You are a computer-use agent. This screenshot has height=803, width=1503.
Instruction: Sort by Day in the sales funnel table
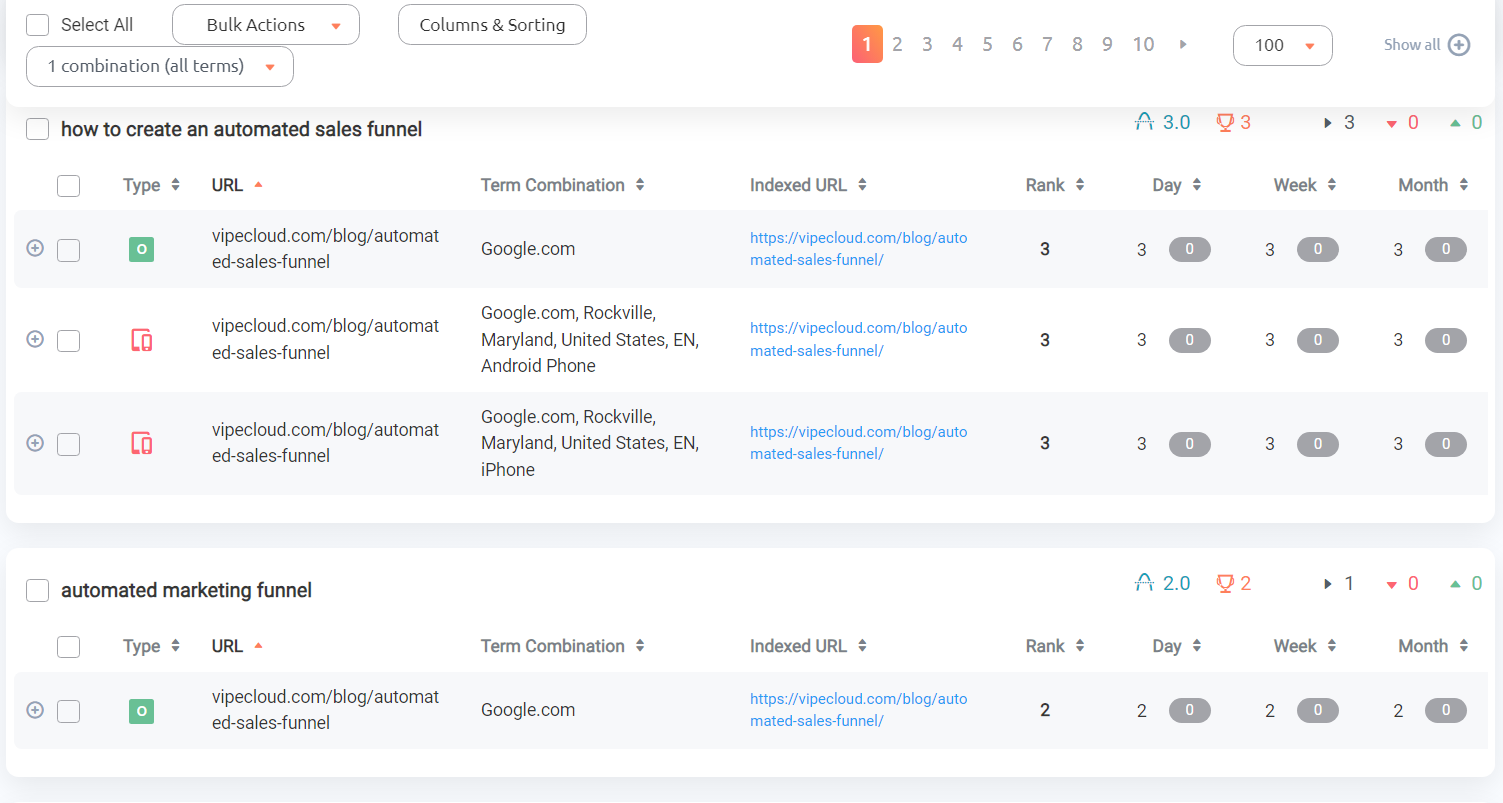coord(1177,185)
